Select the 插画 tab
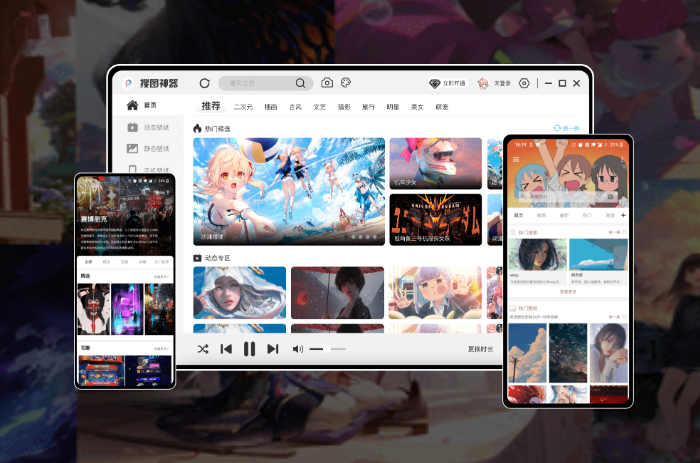 click(x=271, y=107)
